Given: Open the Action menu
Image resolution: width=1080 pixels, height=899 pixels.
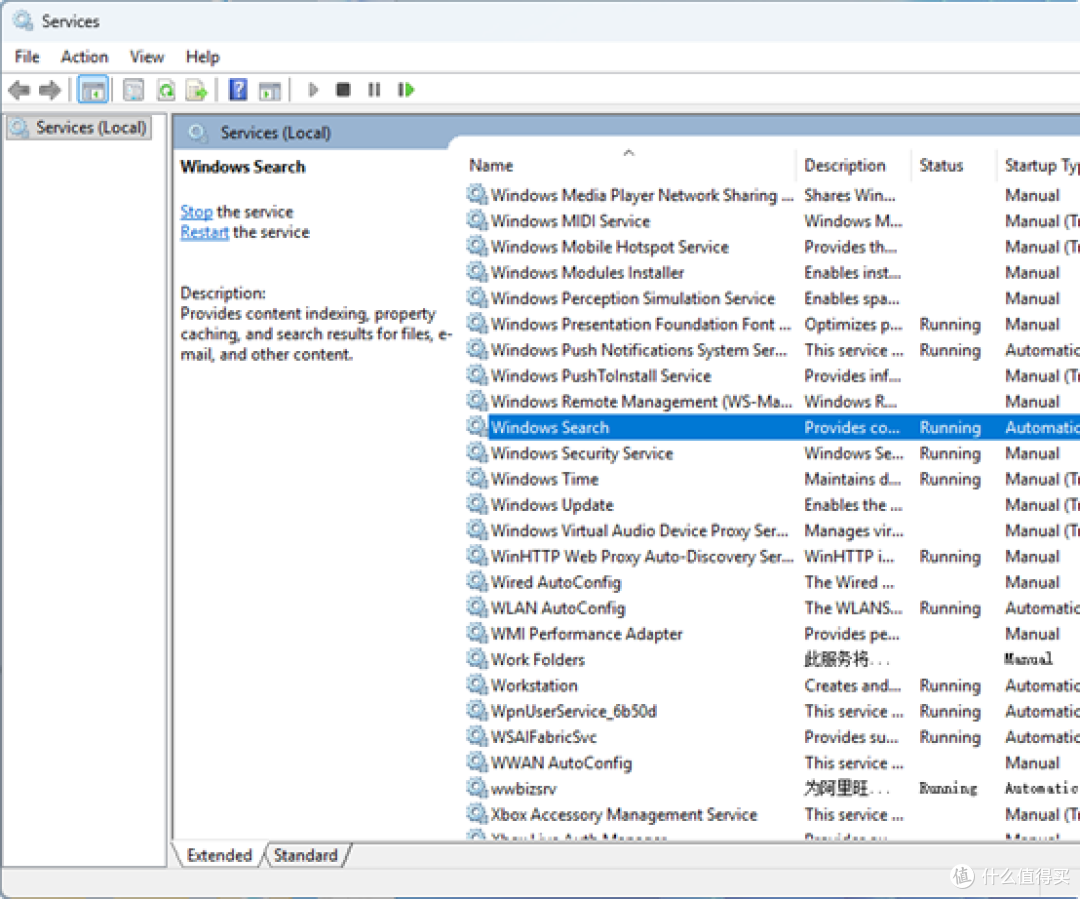Looking at the screenshot, I should coord(84,56).
